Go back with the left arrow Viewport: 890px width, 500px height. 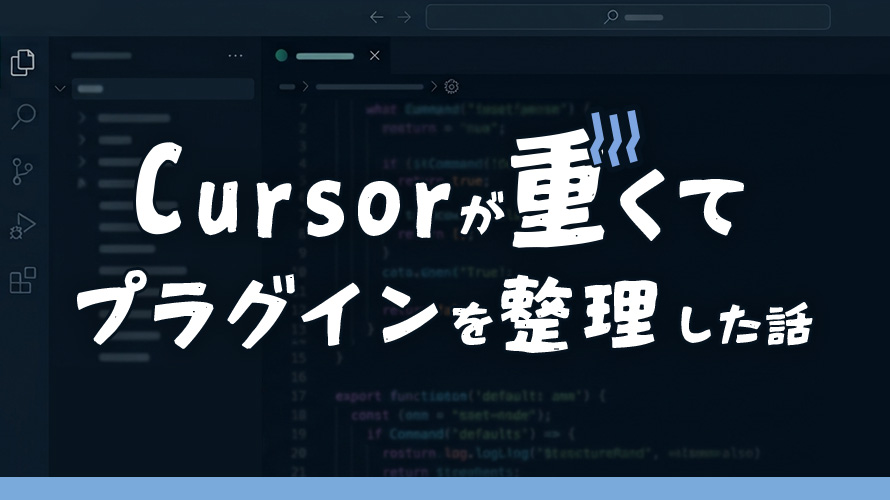click(x=376, y=17)
